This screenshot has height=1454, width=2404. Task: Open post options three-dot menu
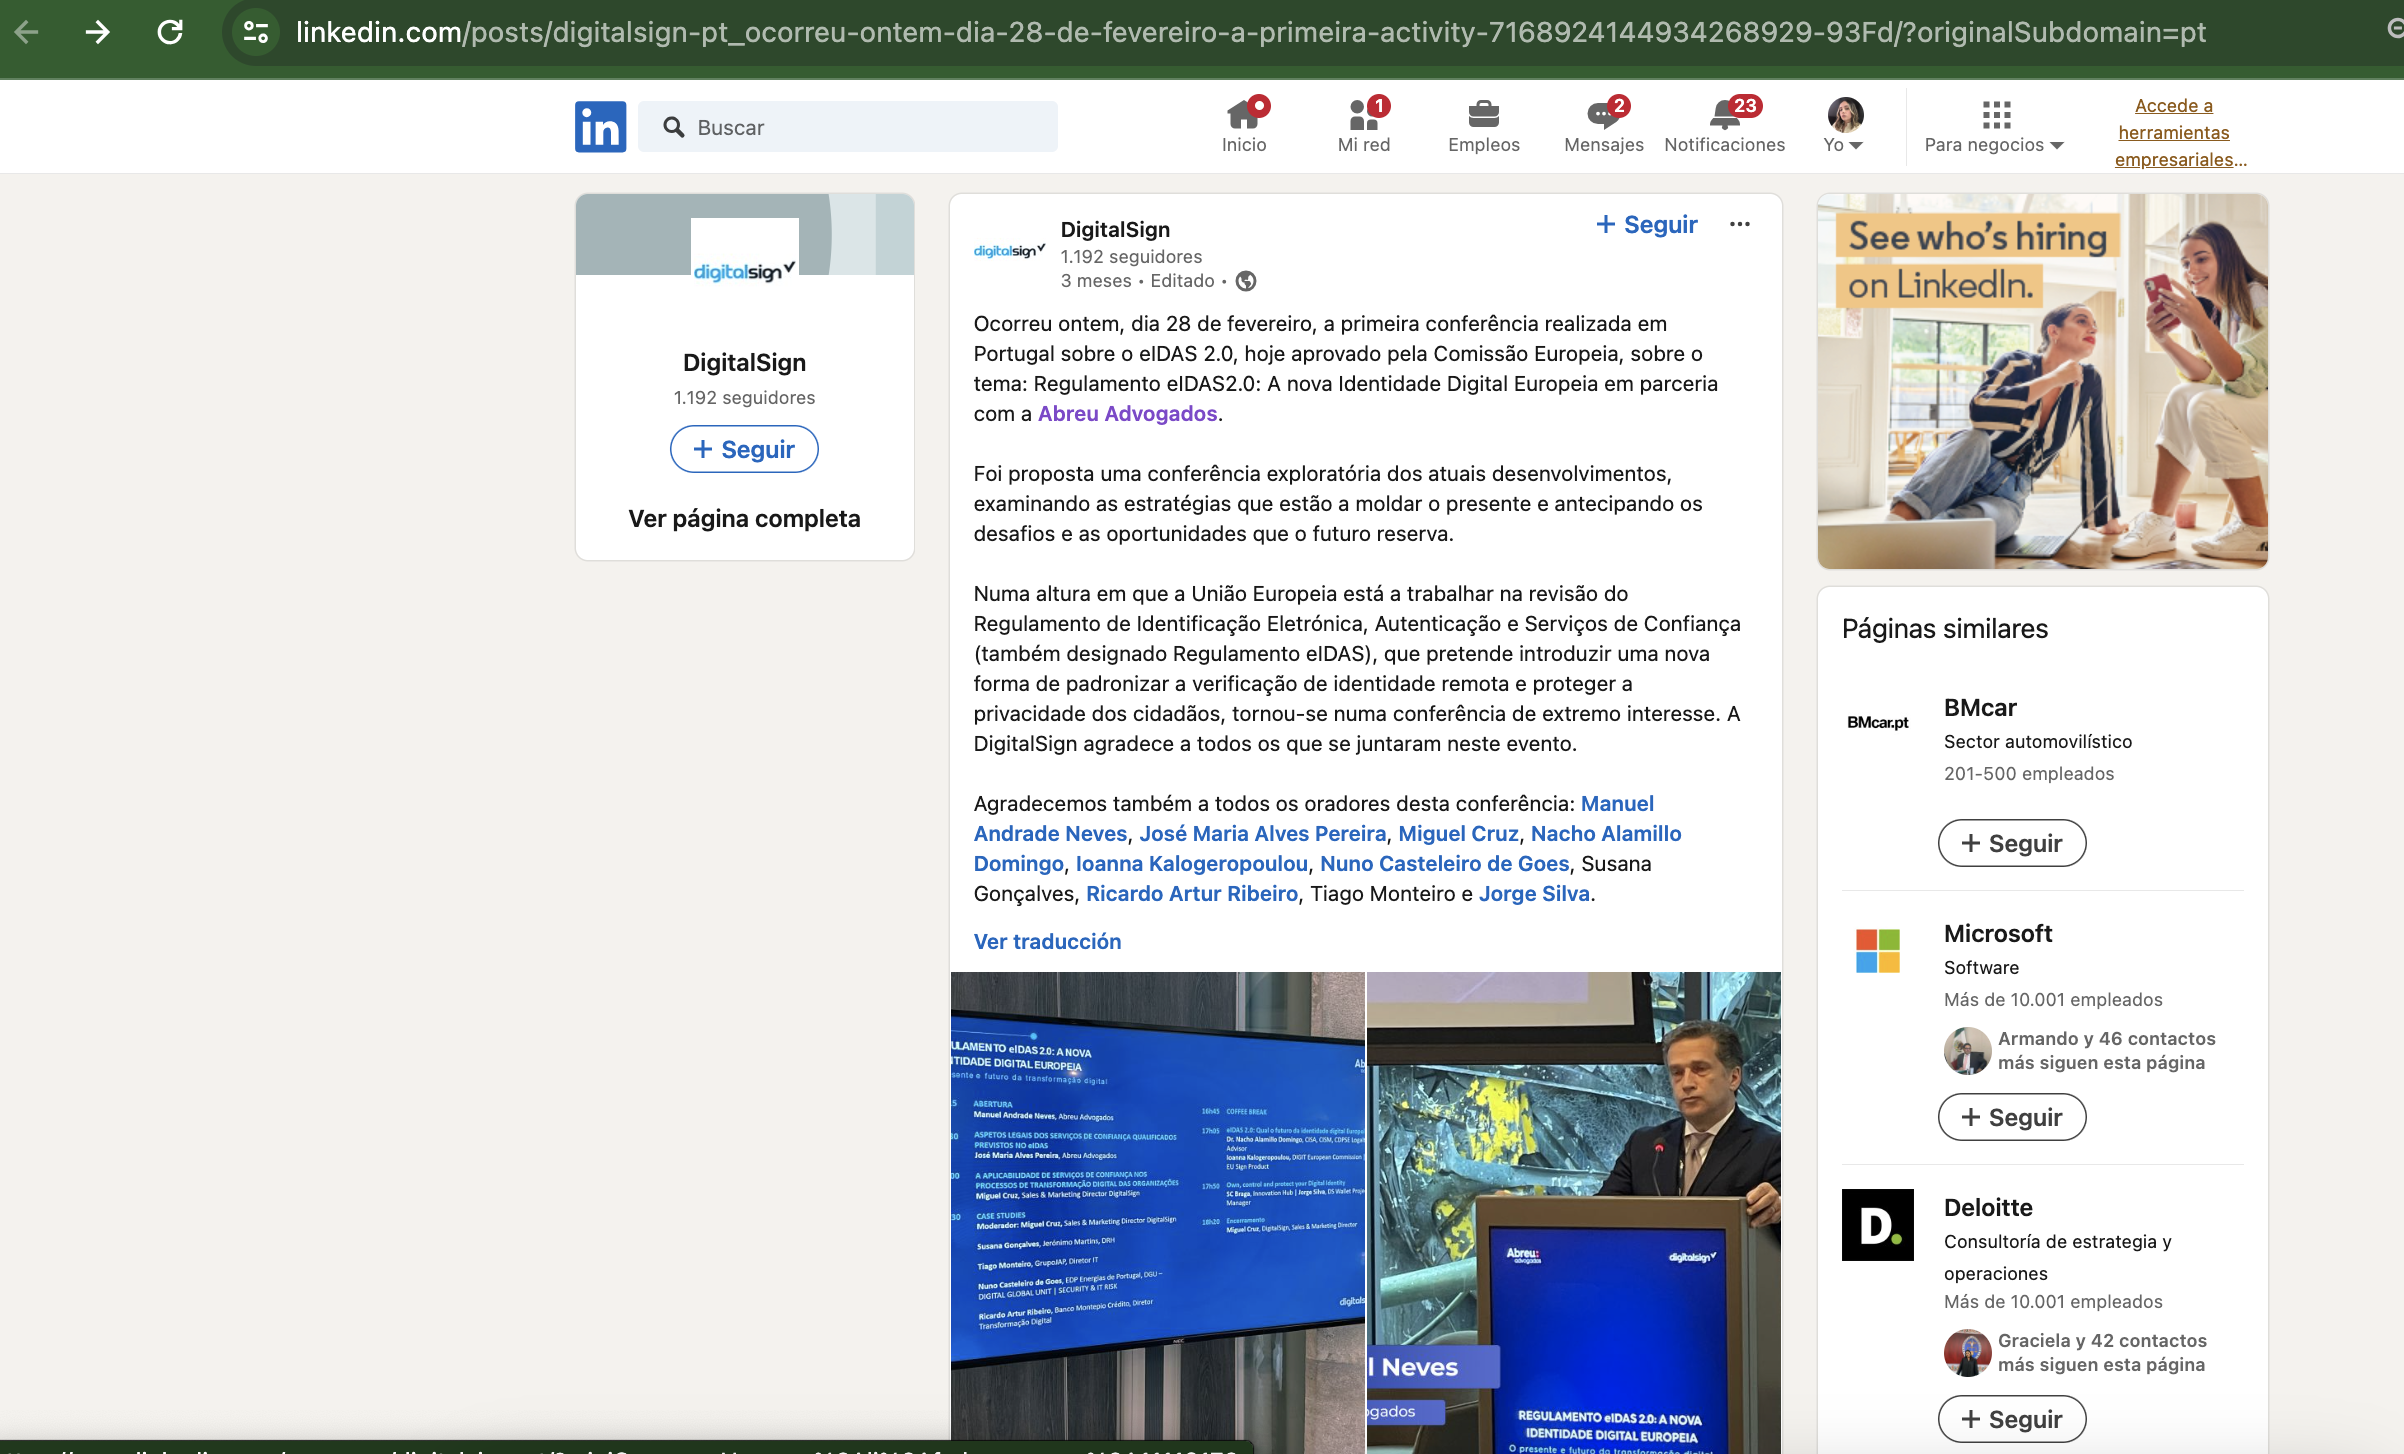tap(1739, 224)
